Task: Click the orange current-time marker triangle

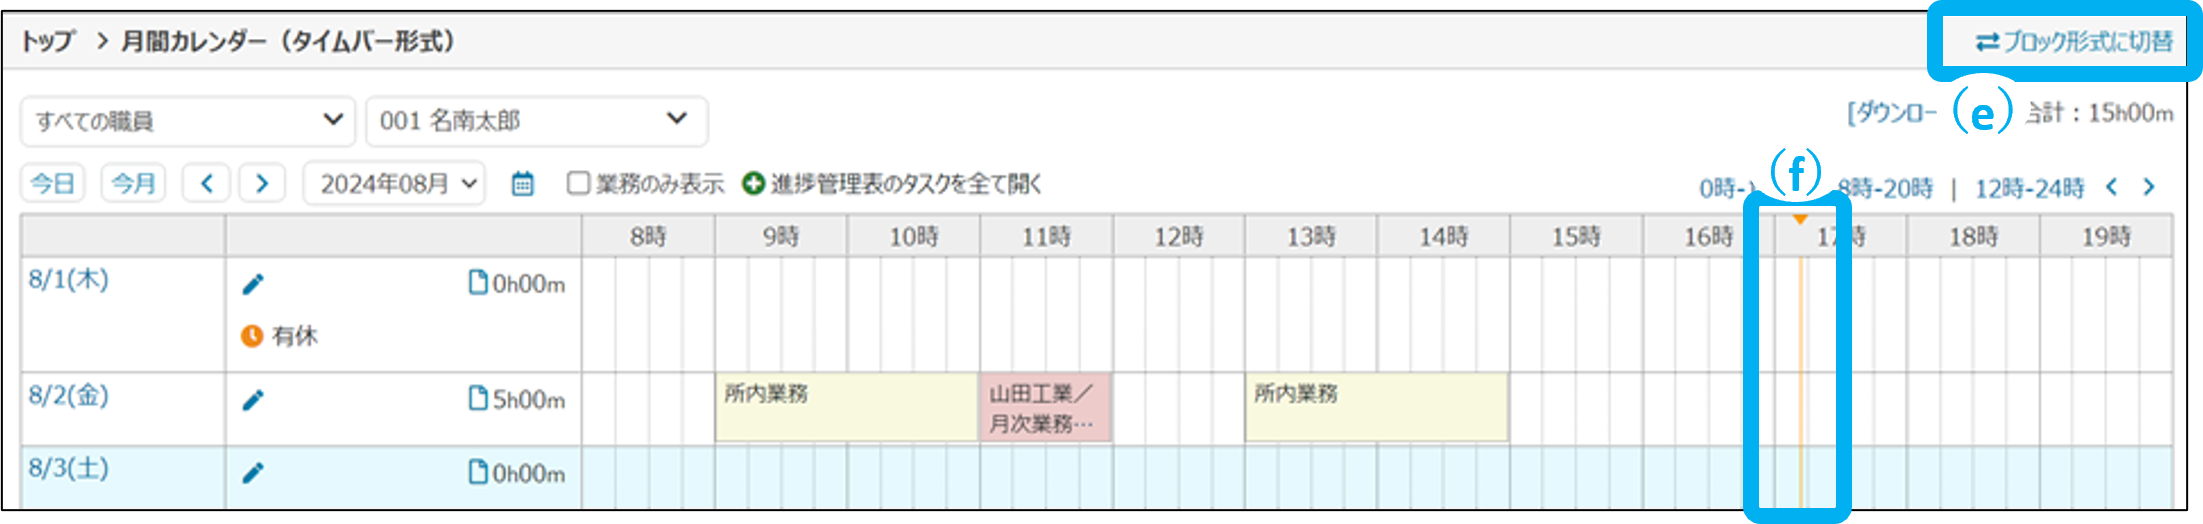Action: pyautogui.click(x=1800, y=219)
